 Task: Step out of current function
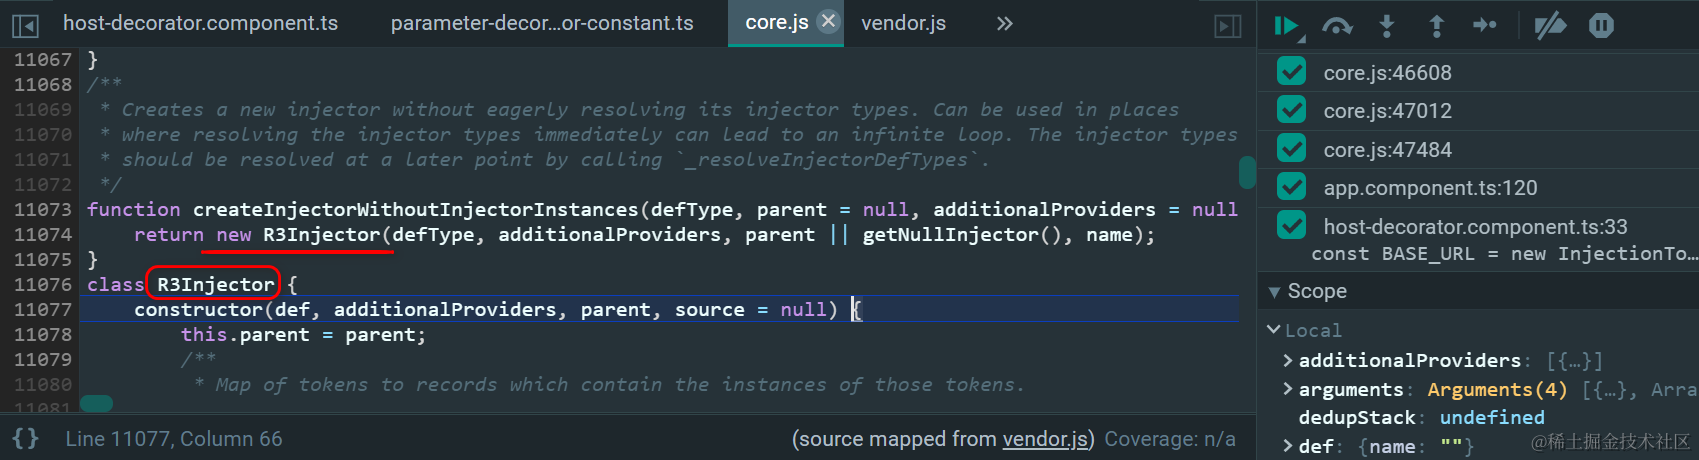(x=1436, y=26)
